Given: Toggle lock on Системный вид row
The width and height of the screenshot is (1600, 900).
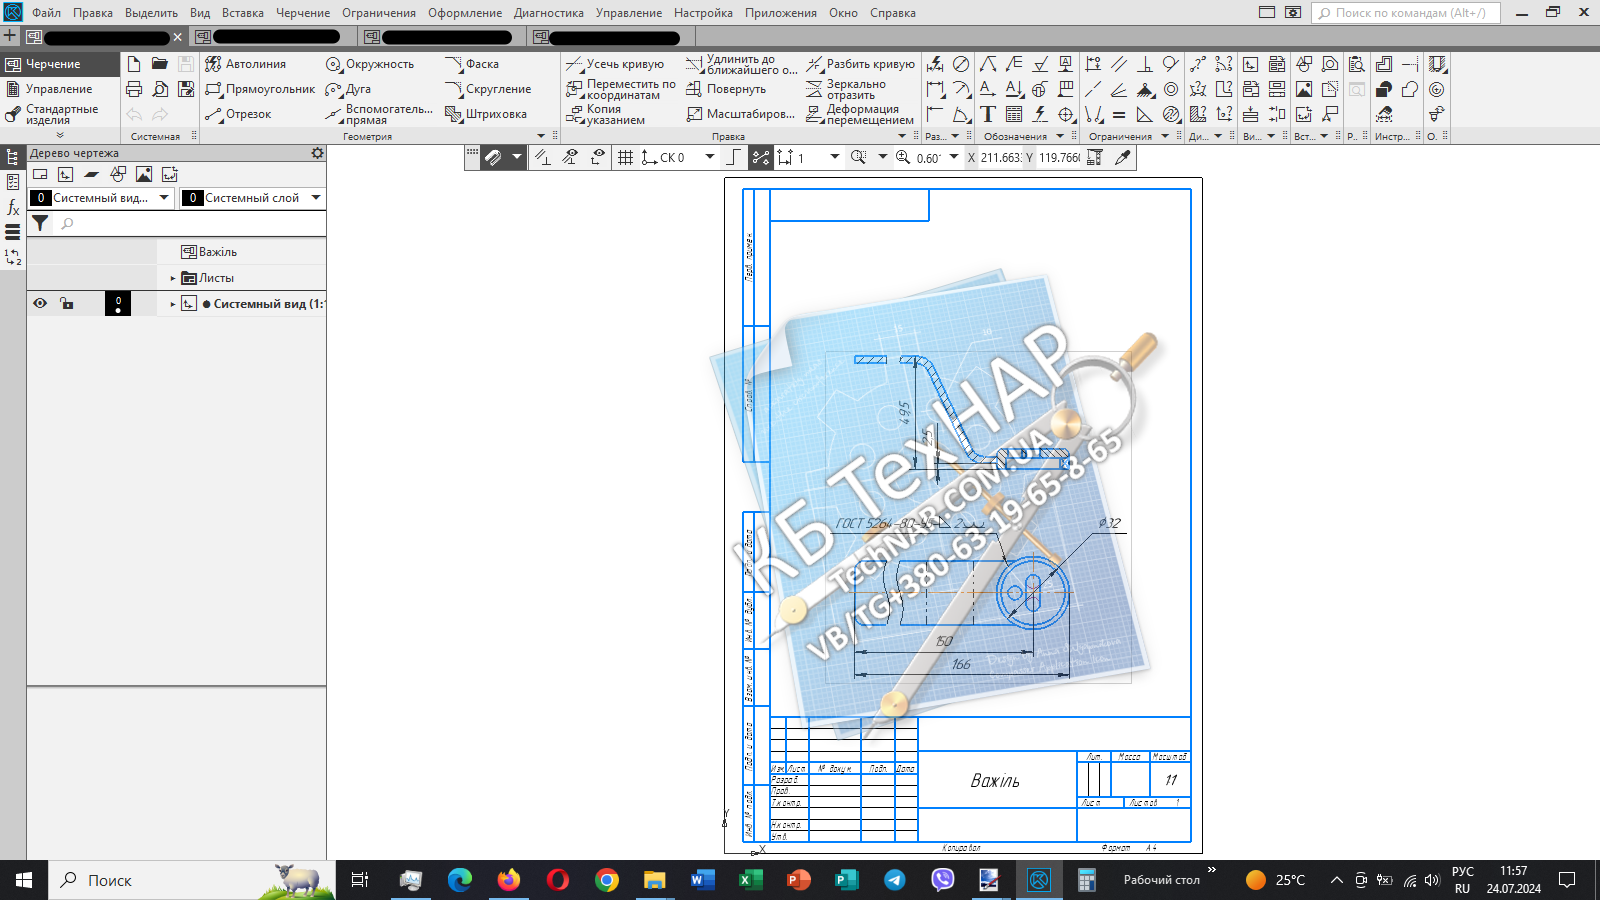Looking at the screenshot, I should 67,303.
